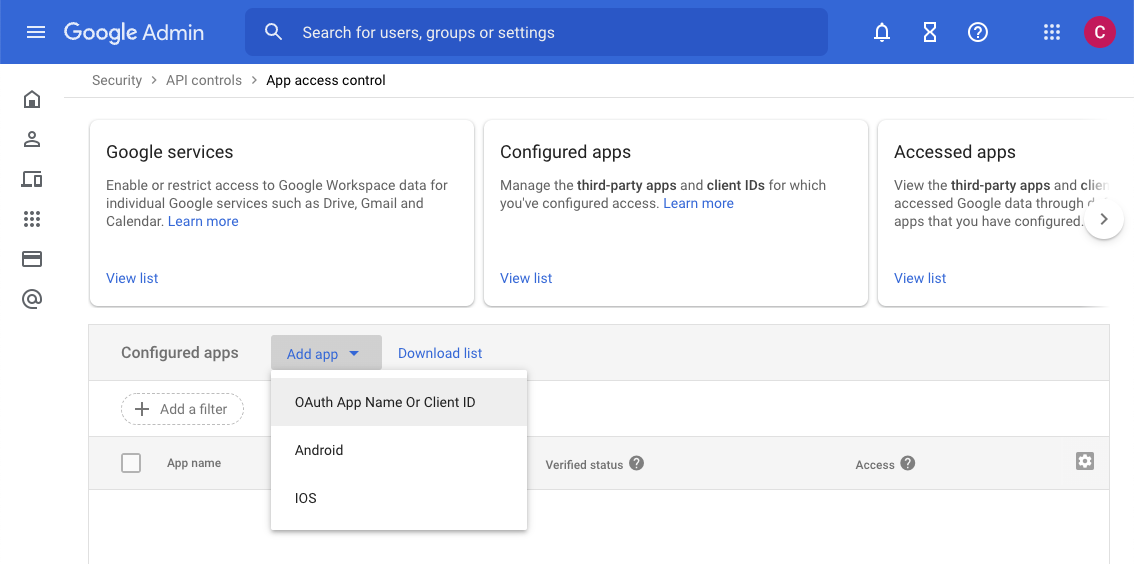Open View list under Accessed apps
Screen dimensions: 1134x564
point(920,278)
